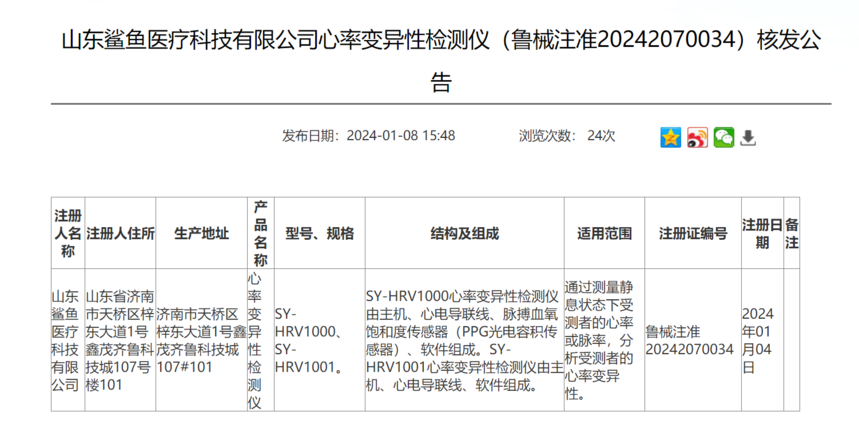Viewport: 859px width, 424px height.
Task: Click the 注册证编号 column header
Action: [x=693, y=233]
